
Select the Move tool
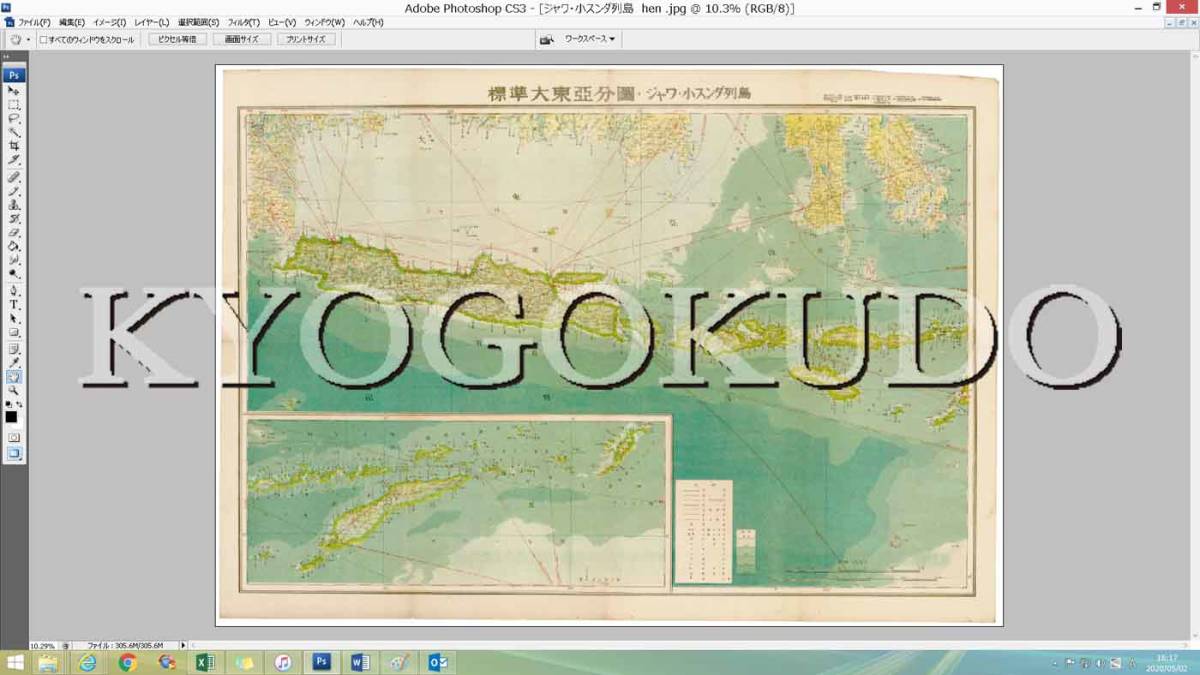(14, 91)
